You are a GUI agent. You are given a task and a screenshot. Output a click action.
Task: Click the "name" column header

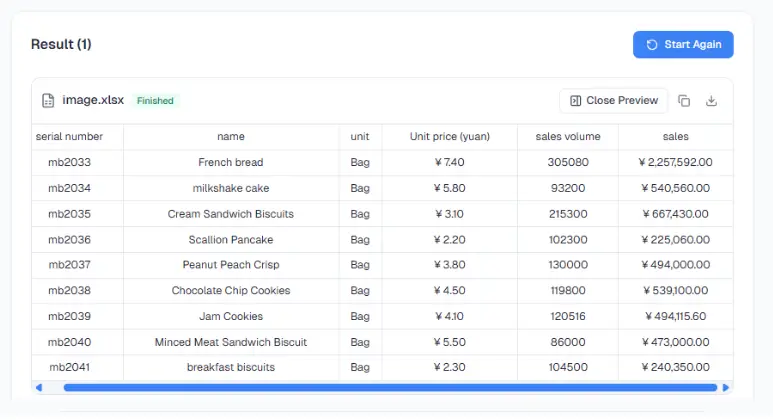[231, 136]
